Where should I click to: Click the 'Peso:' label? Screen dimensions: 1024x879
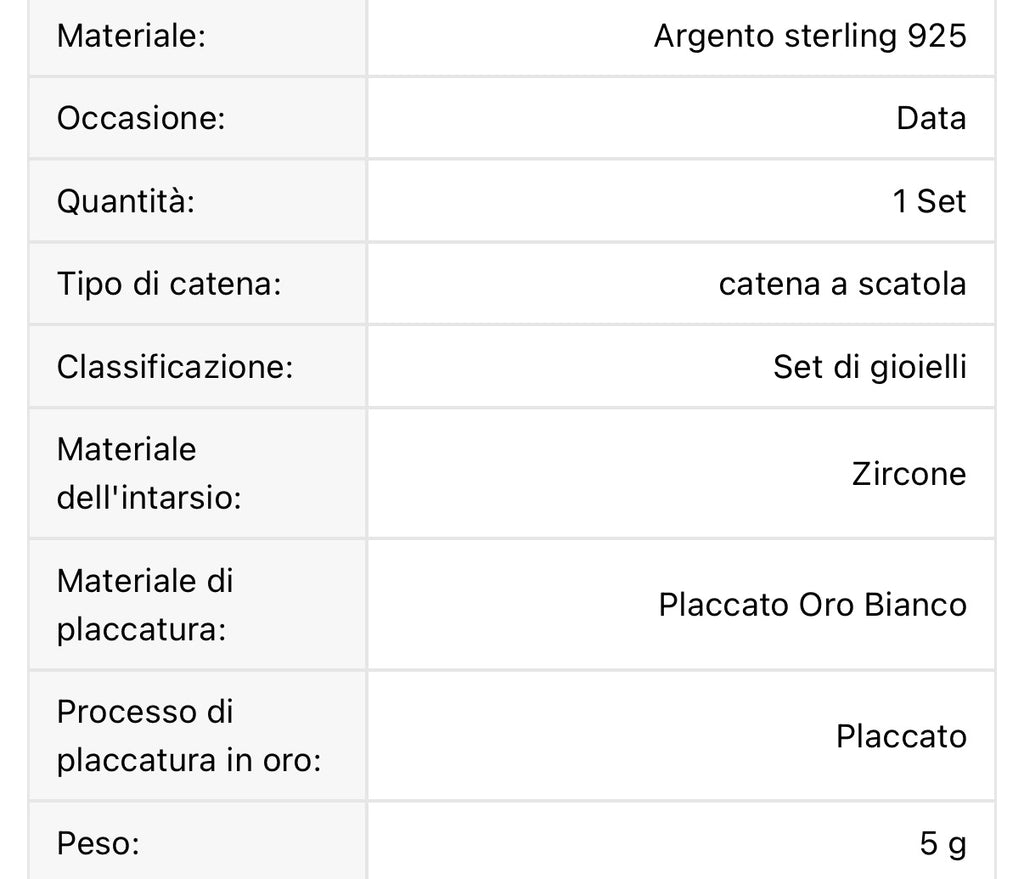[97, 845]
